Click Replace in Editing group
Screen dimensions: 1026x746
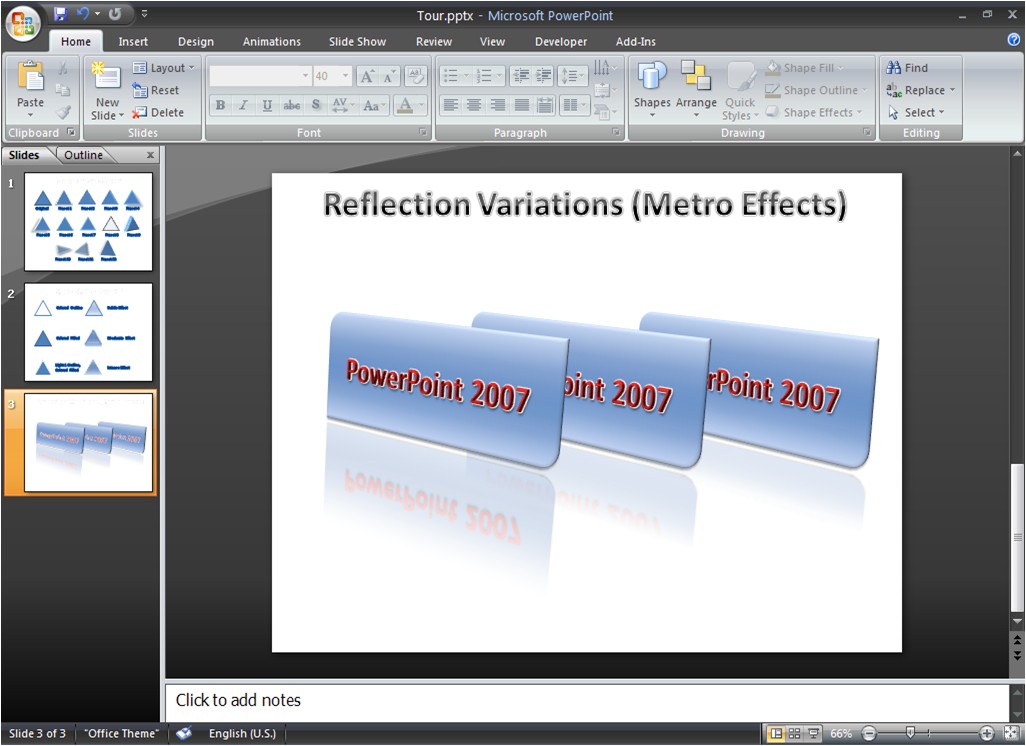(920, 90)
